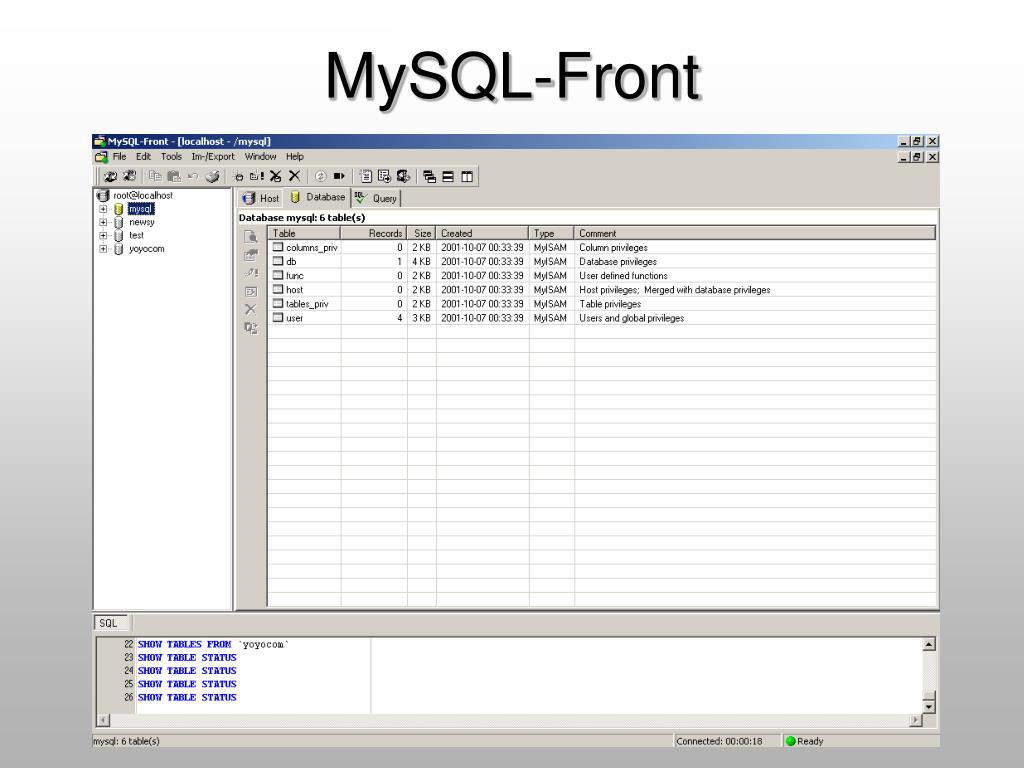Open the Edit menu
This screenshot has width=1024, height=768.
click(144, 157)
